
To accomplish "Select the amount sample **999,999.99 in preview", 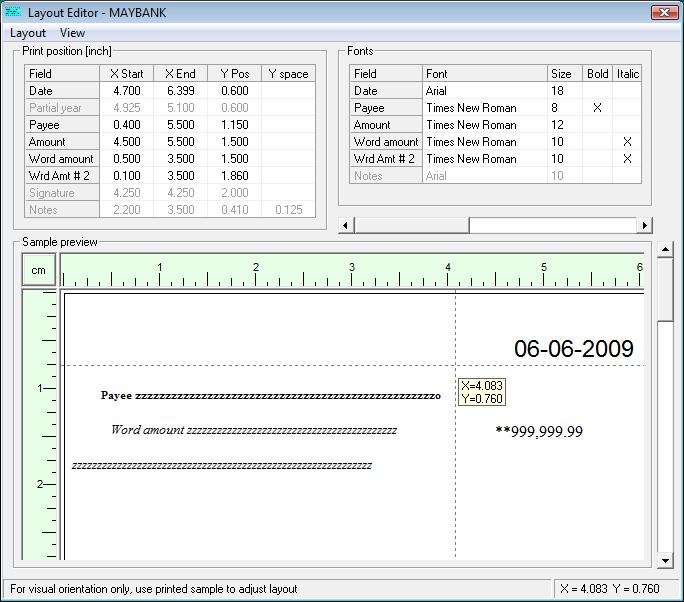I will coord(539,432).
